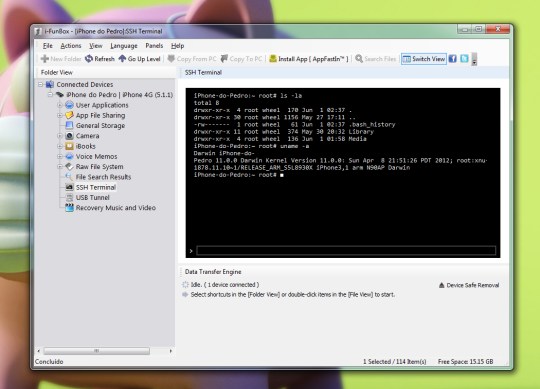This screenshot has width=540, height=389.
Task: Click the USB Tunnel icon
Action: (x=70, y=198)
